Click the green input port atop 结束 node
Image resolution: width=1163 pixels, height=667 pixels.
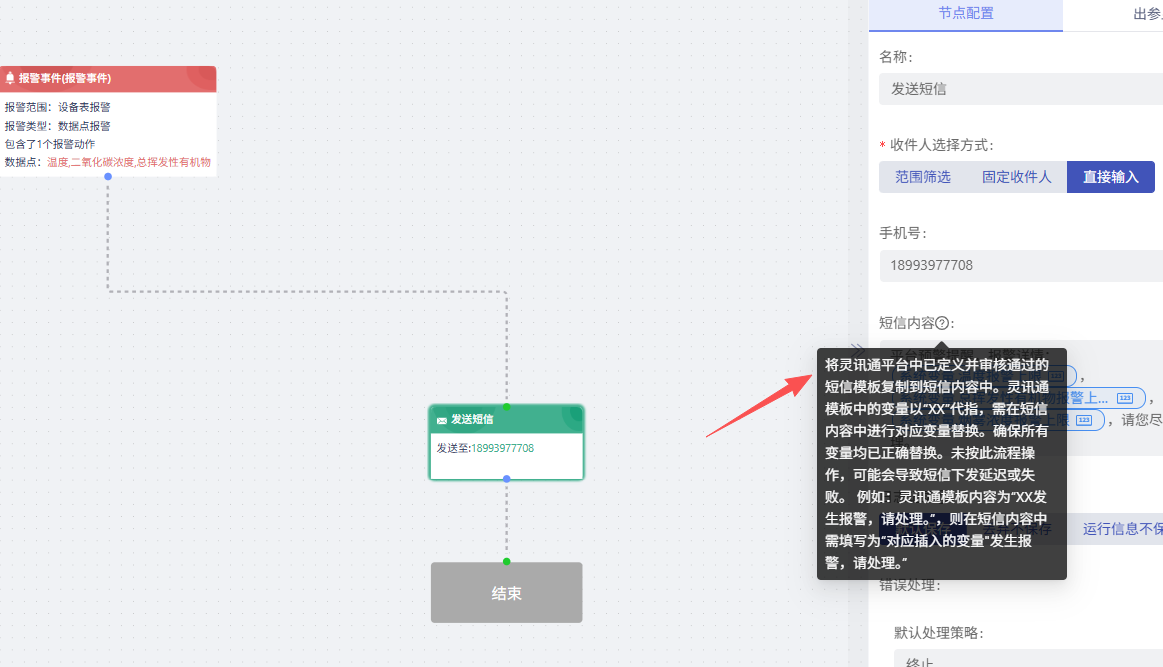pyautogui.click(x=506, y=561)
